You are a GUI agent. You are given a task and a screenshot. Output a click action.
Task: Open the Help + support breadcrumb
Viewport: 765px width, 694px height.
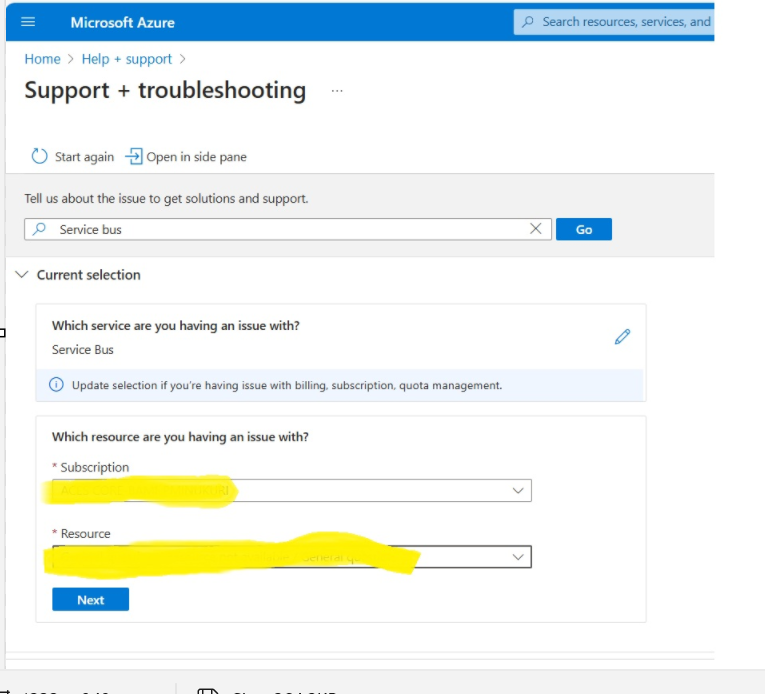click(126, 59)
